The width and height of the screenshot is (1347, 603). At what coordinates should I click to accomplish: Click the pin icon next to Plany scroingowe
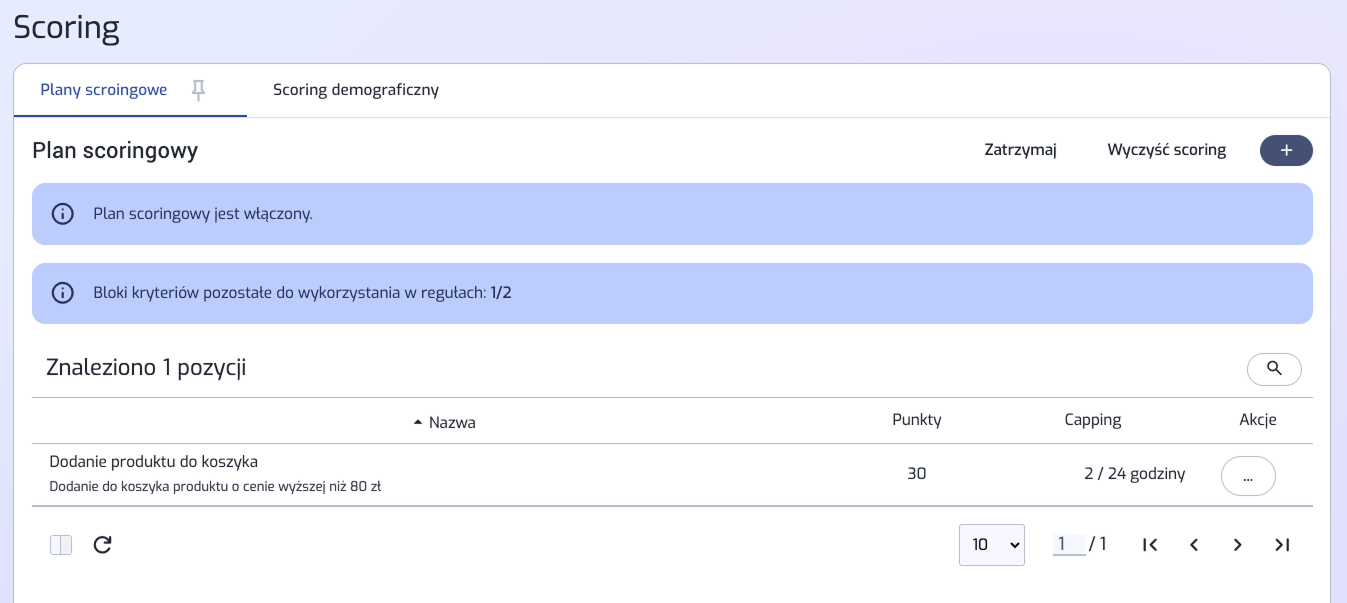[199, 91]
